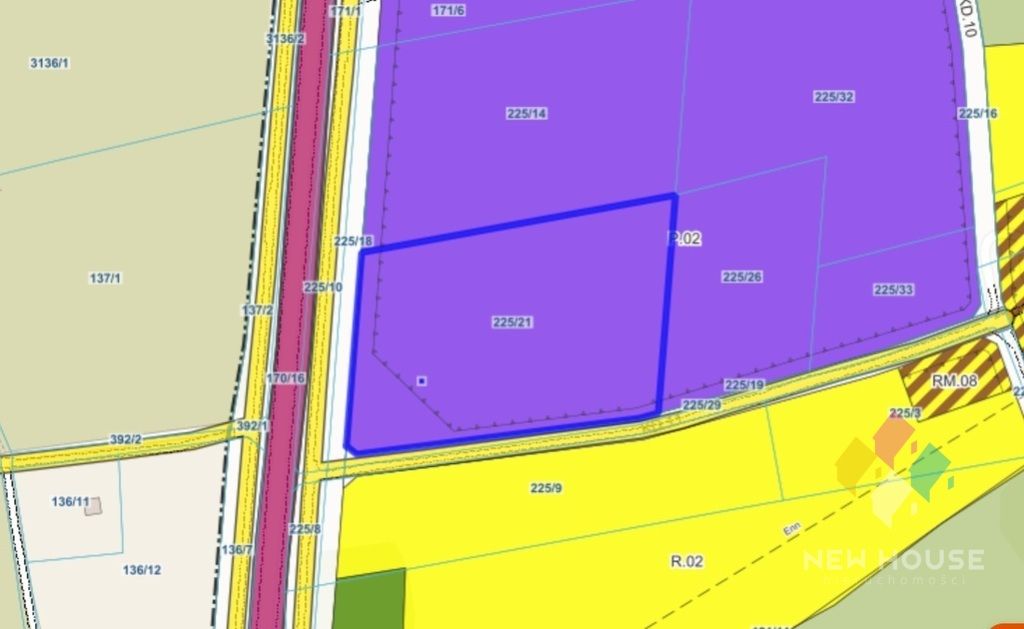Click the building footprint beside 136/11

pyautogui.click(x=93, y=506)
